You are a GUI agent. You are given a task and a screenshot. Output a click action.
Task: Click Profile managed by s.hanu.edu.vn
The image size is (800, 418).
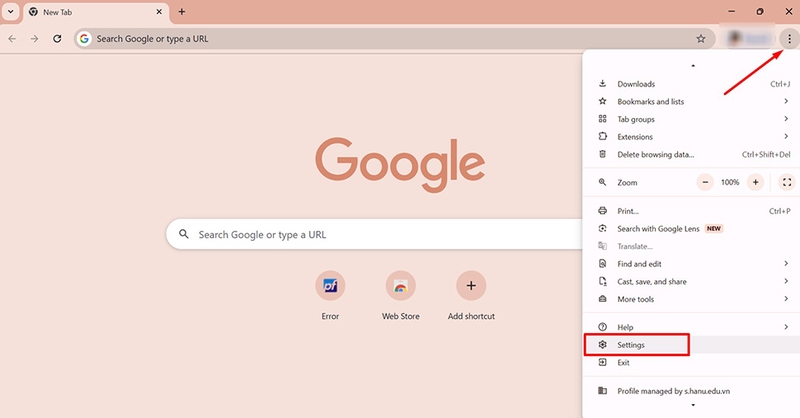point(691,391)
